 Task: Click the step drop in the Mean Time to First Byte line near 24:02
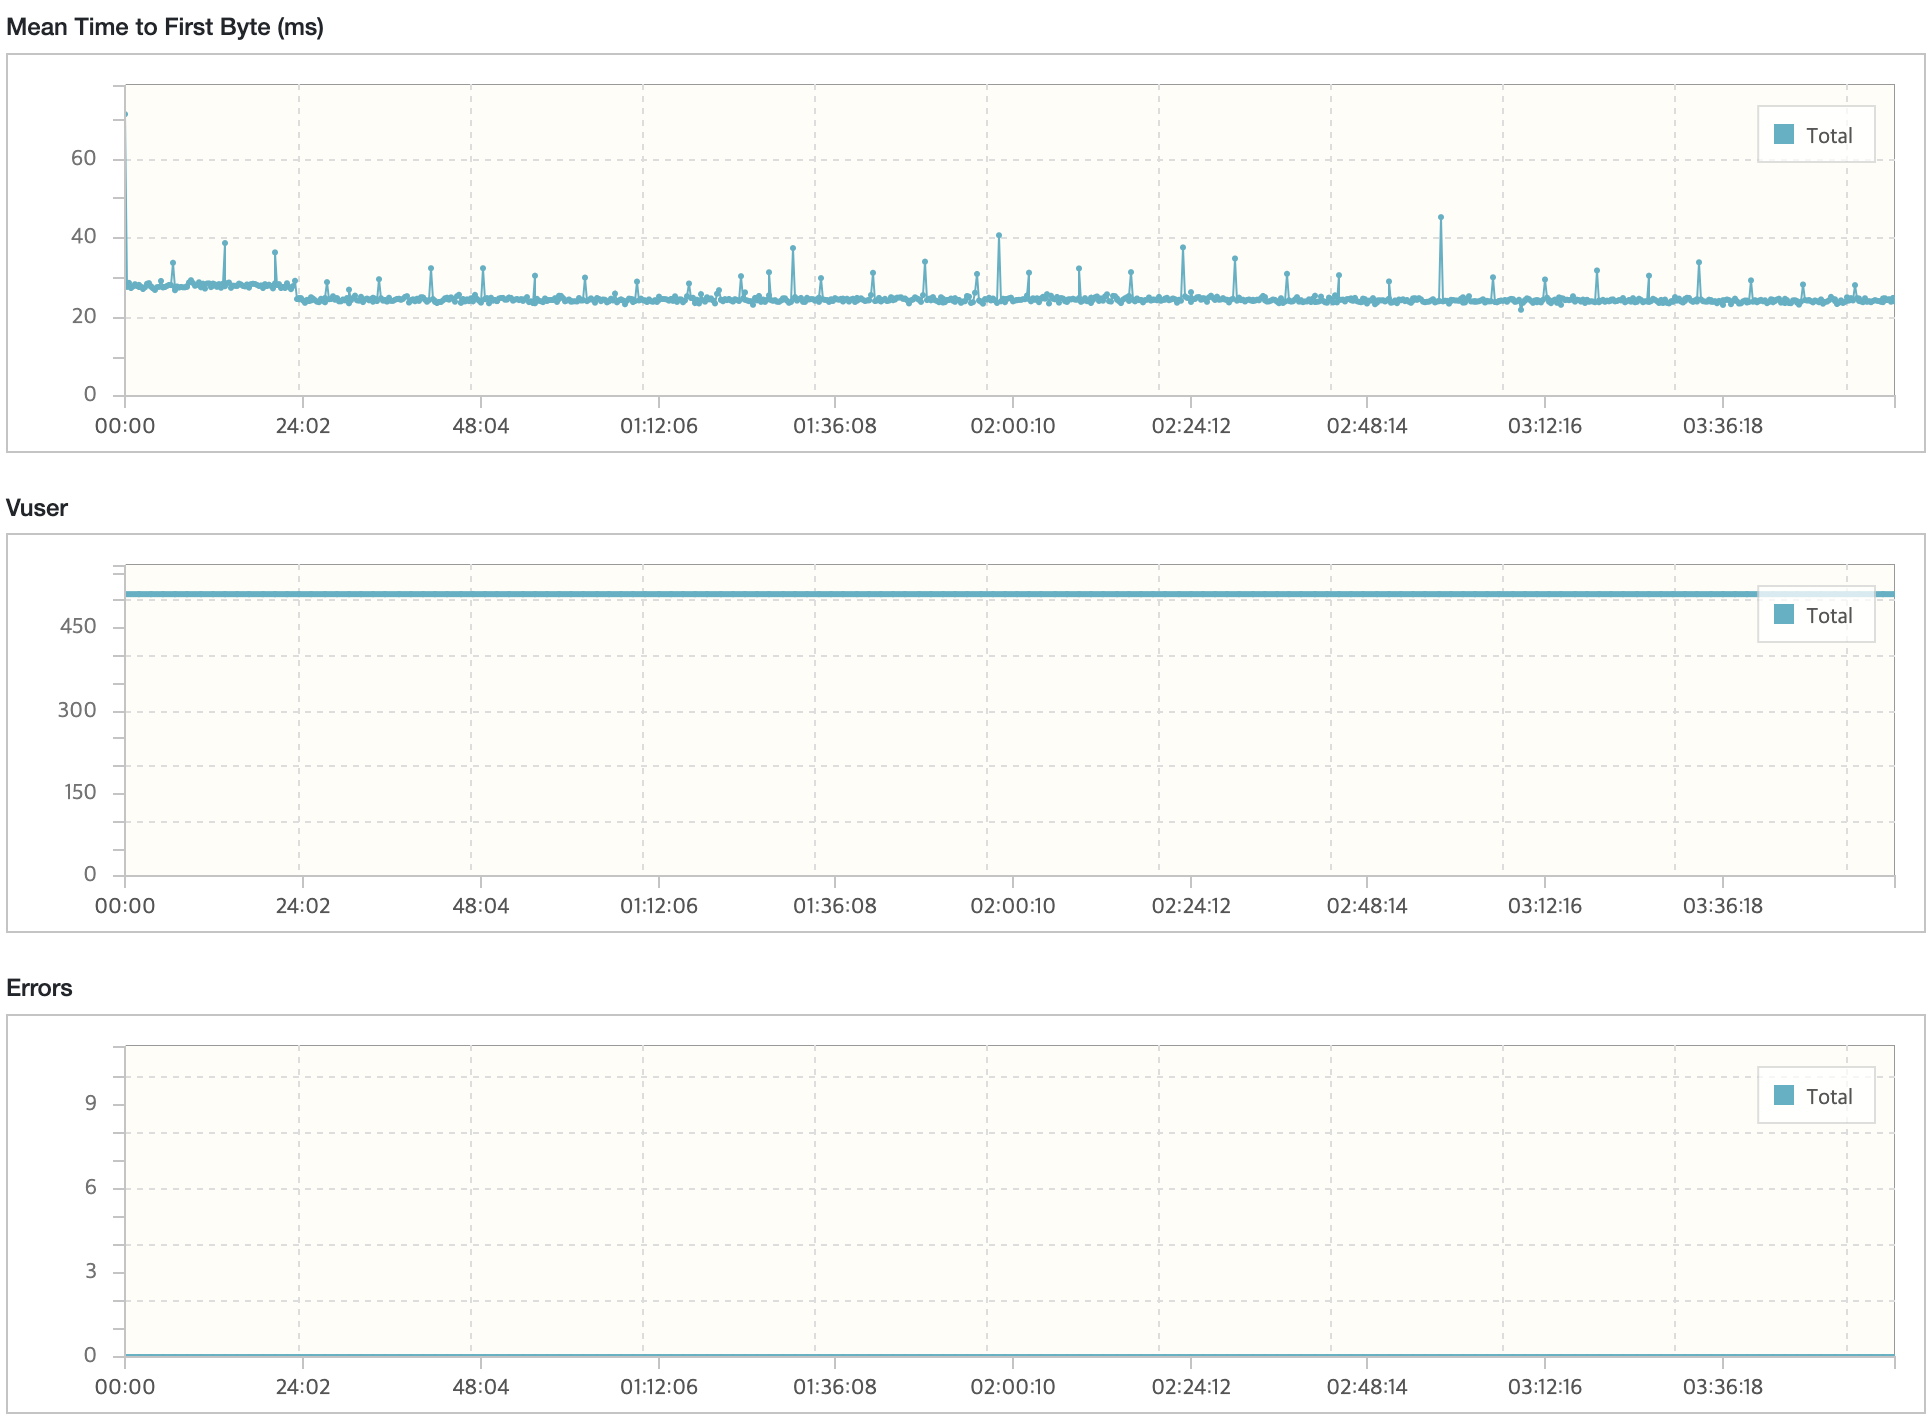point(296,292)
